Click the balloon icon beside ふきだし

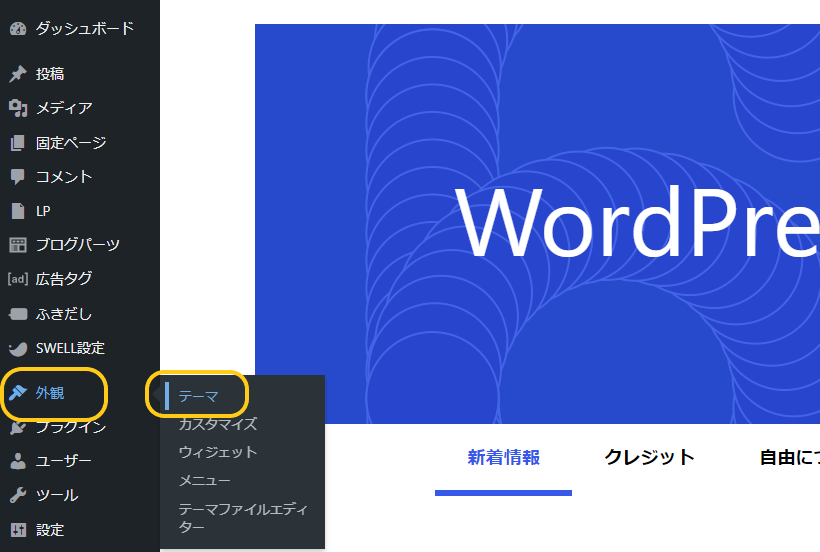coord(18,314)
